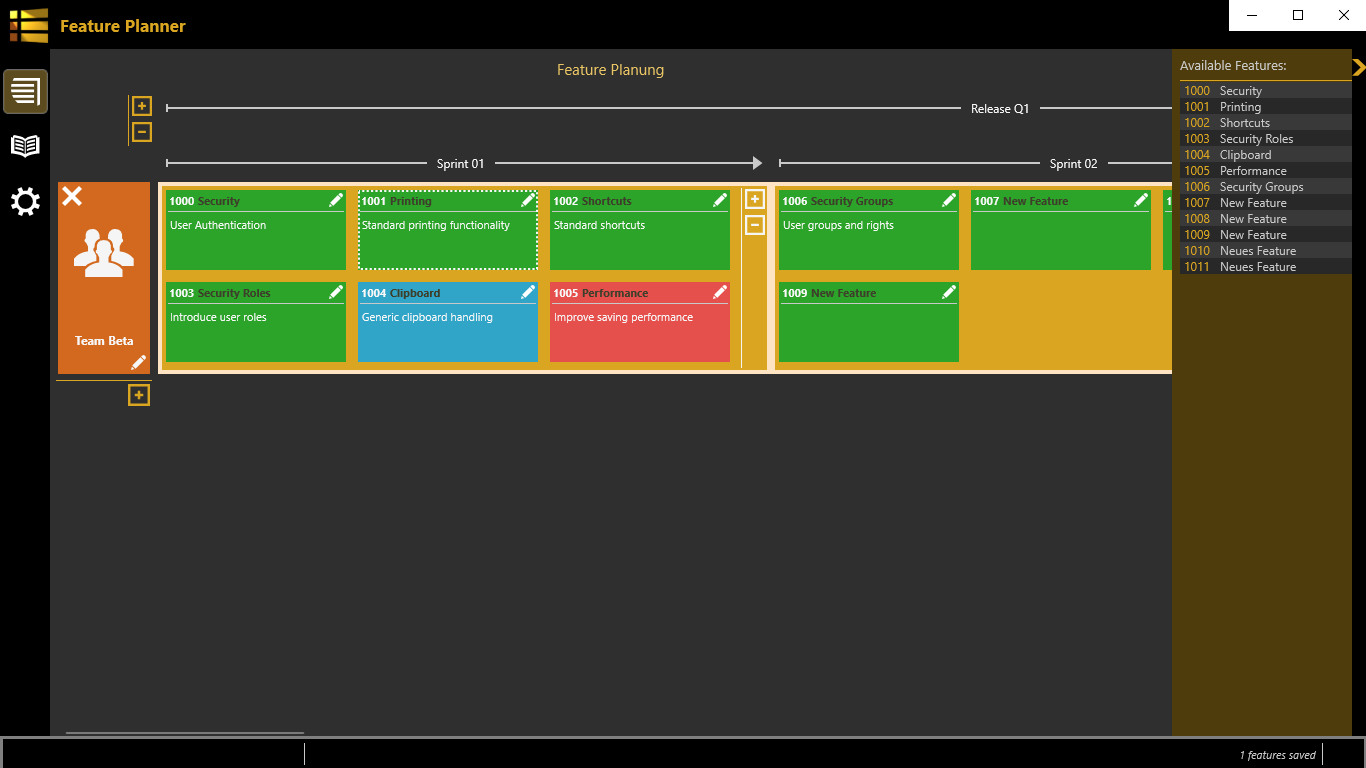Maximize the Feature Planner window
The image size is (1366, 768).
[1298, 15]
